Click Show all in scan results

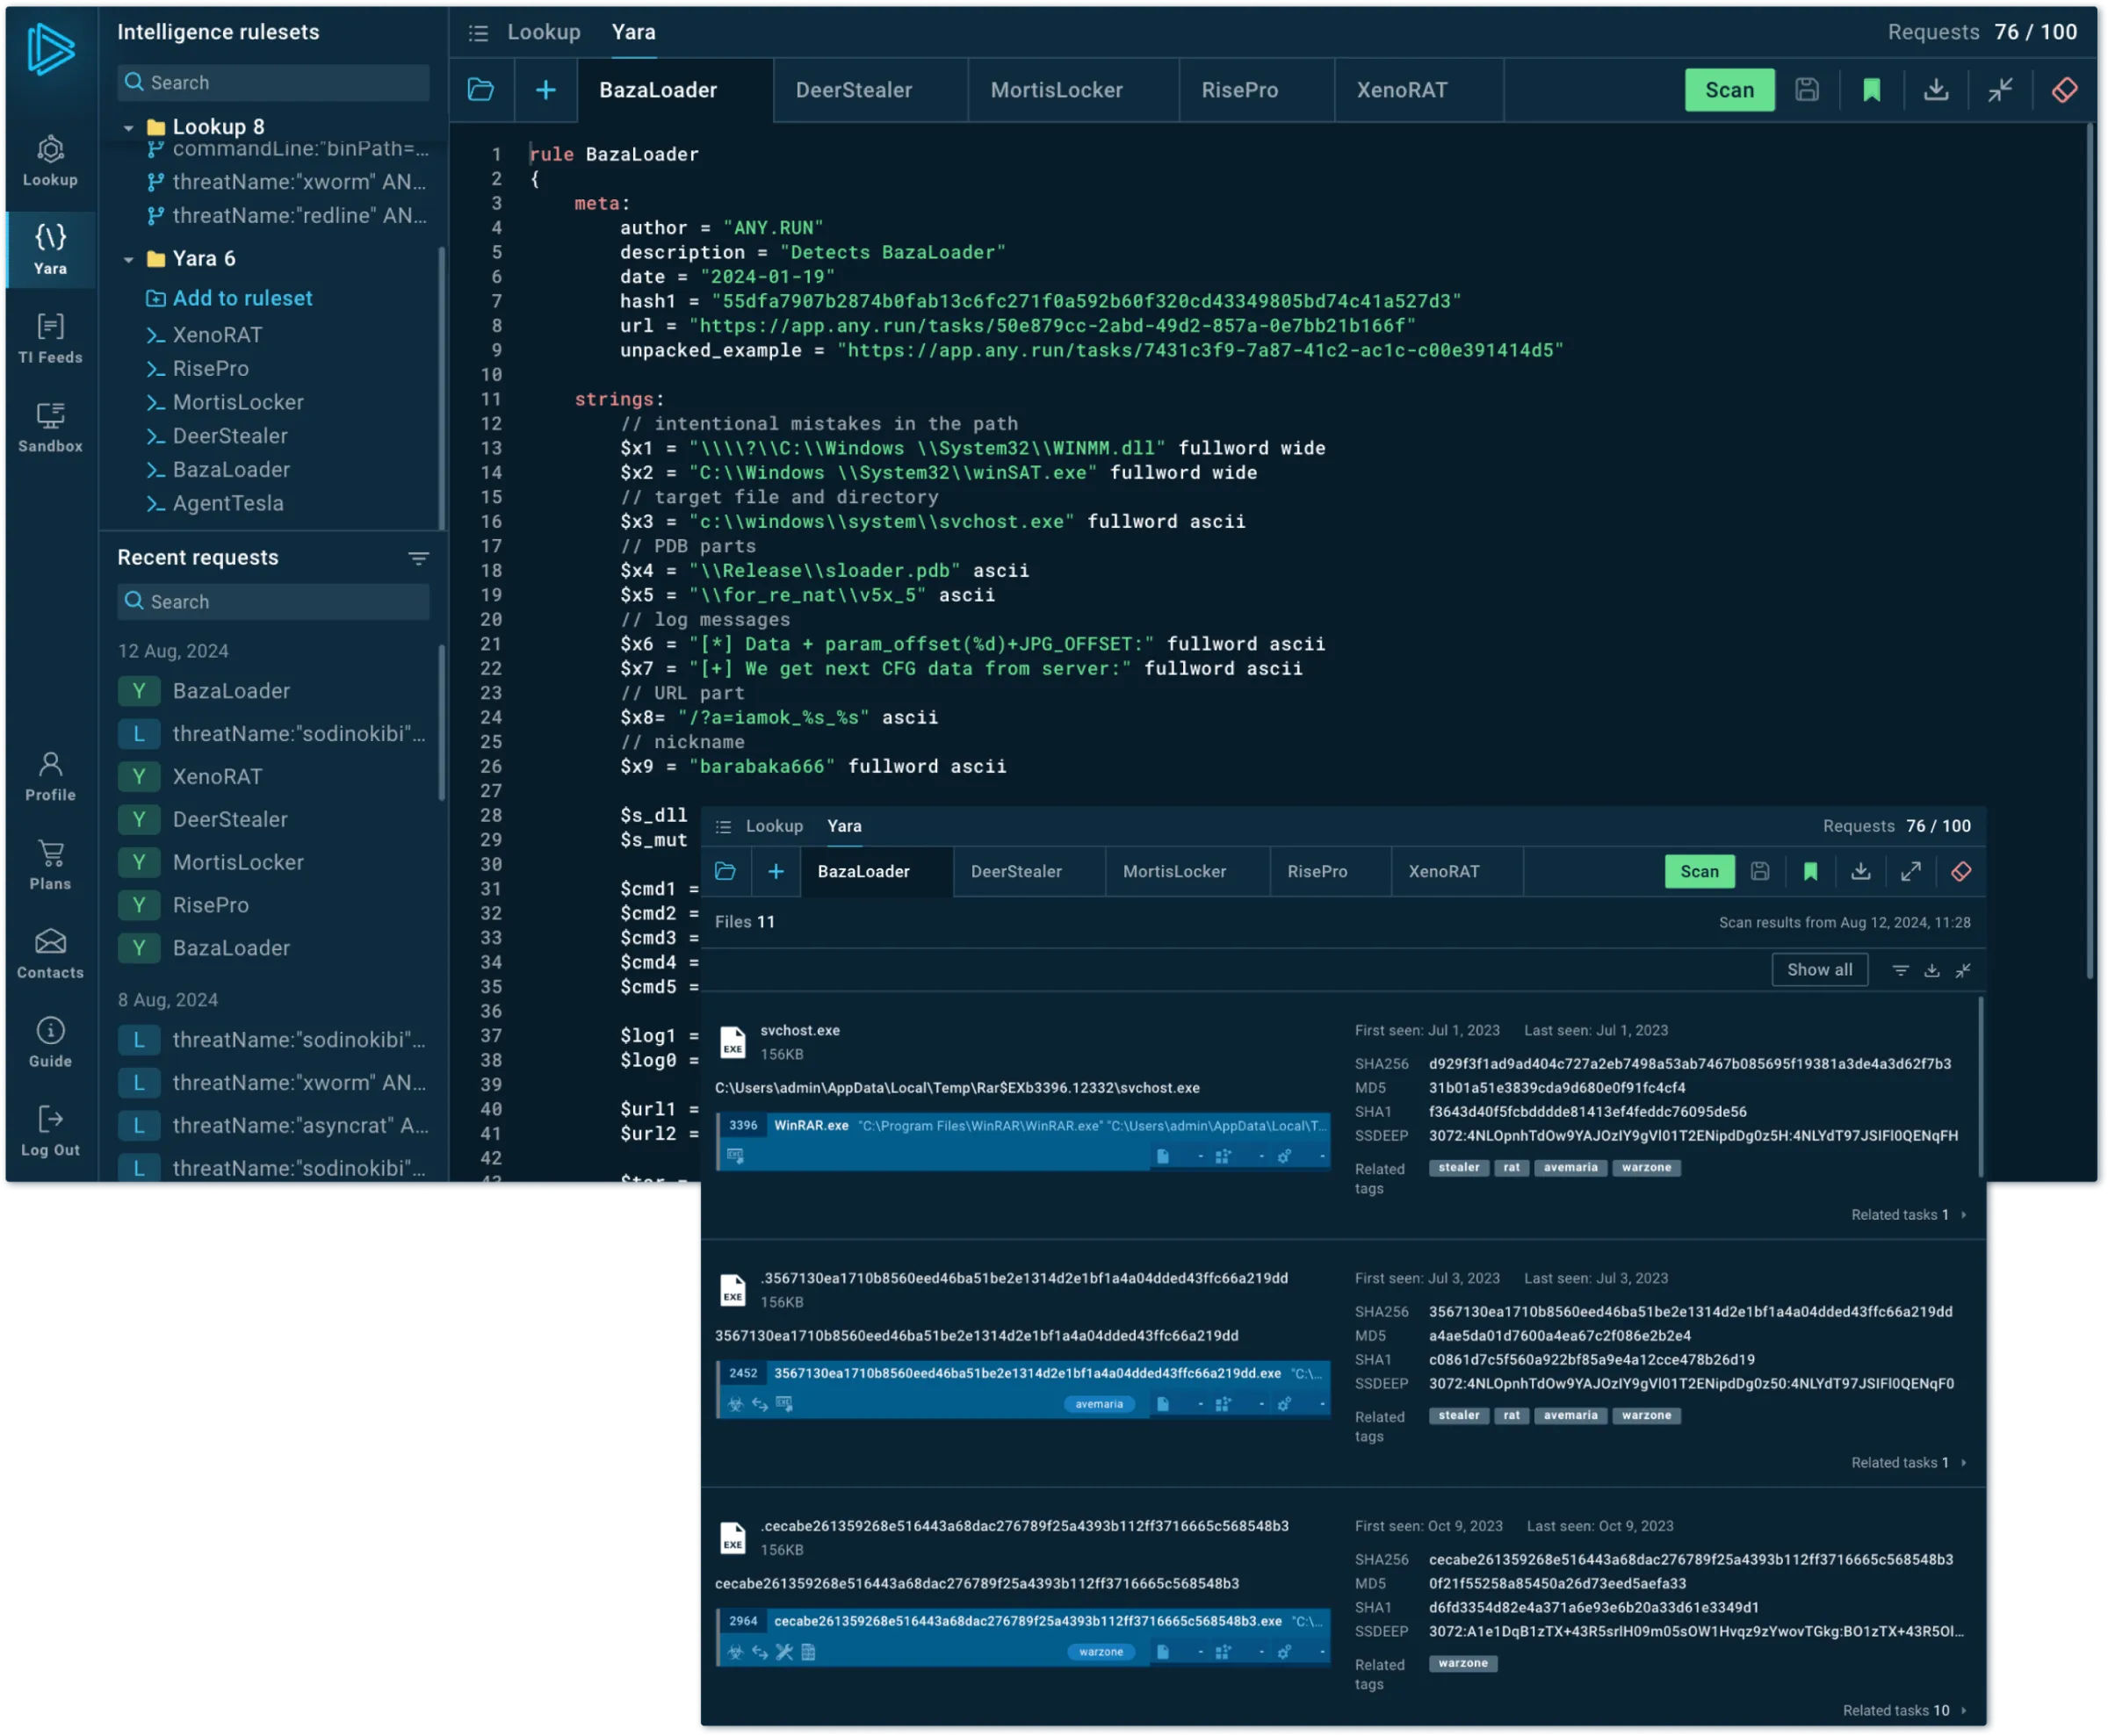click(1818, 969)
